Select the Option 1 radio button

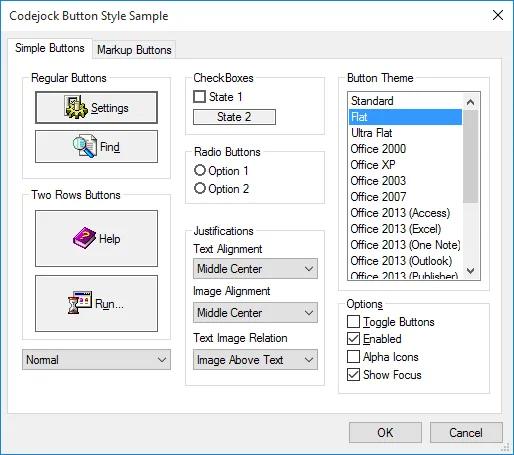click(x=200, y=170)
